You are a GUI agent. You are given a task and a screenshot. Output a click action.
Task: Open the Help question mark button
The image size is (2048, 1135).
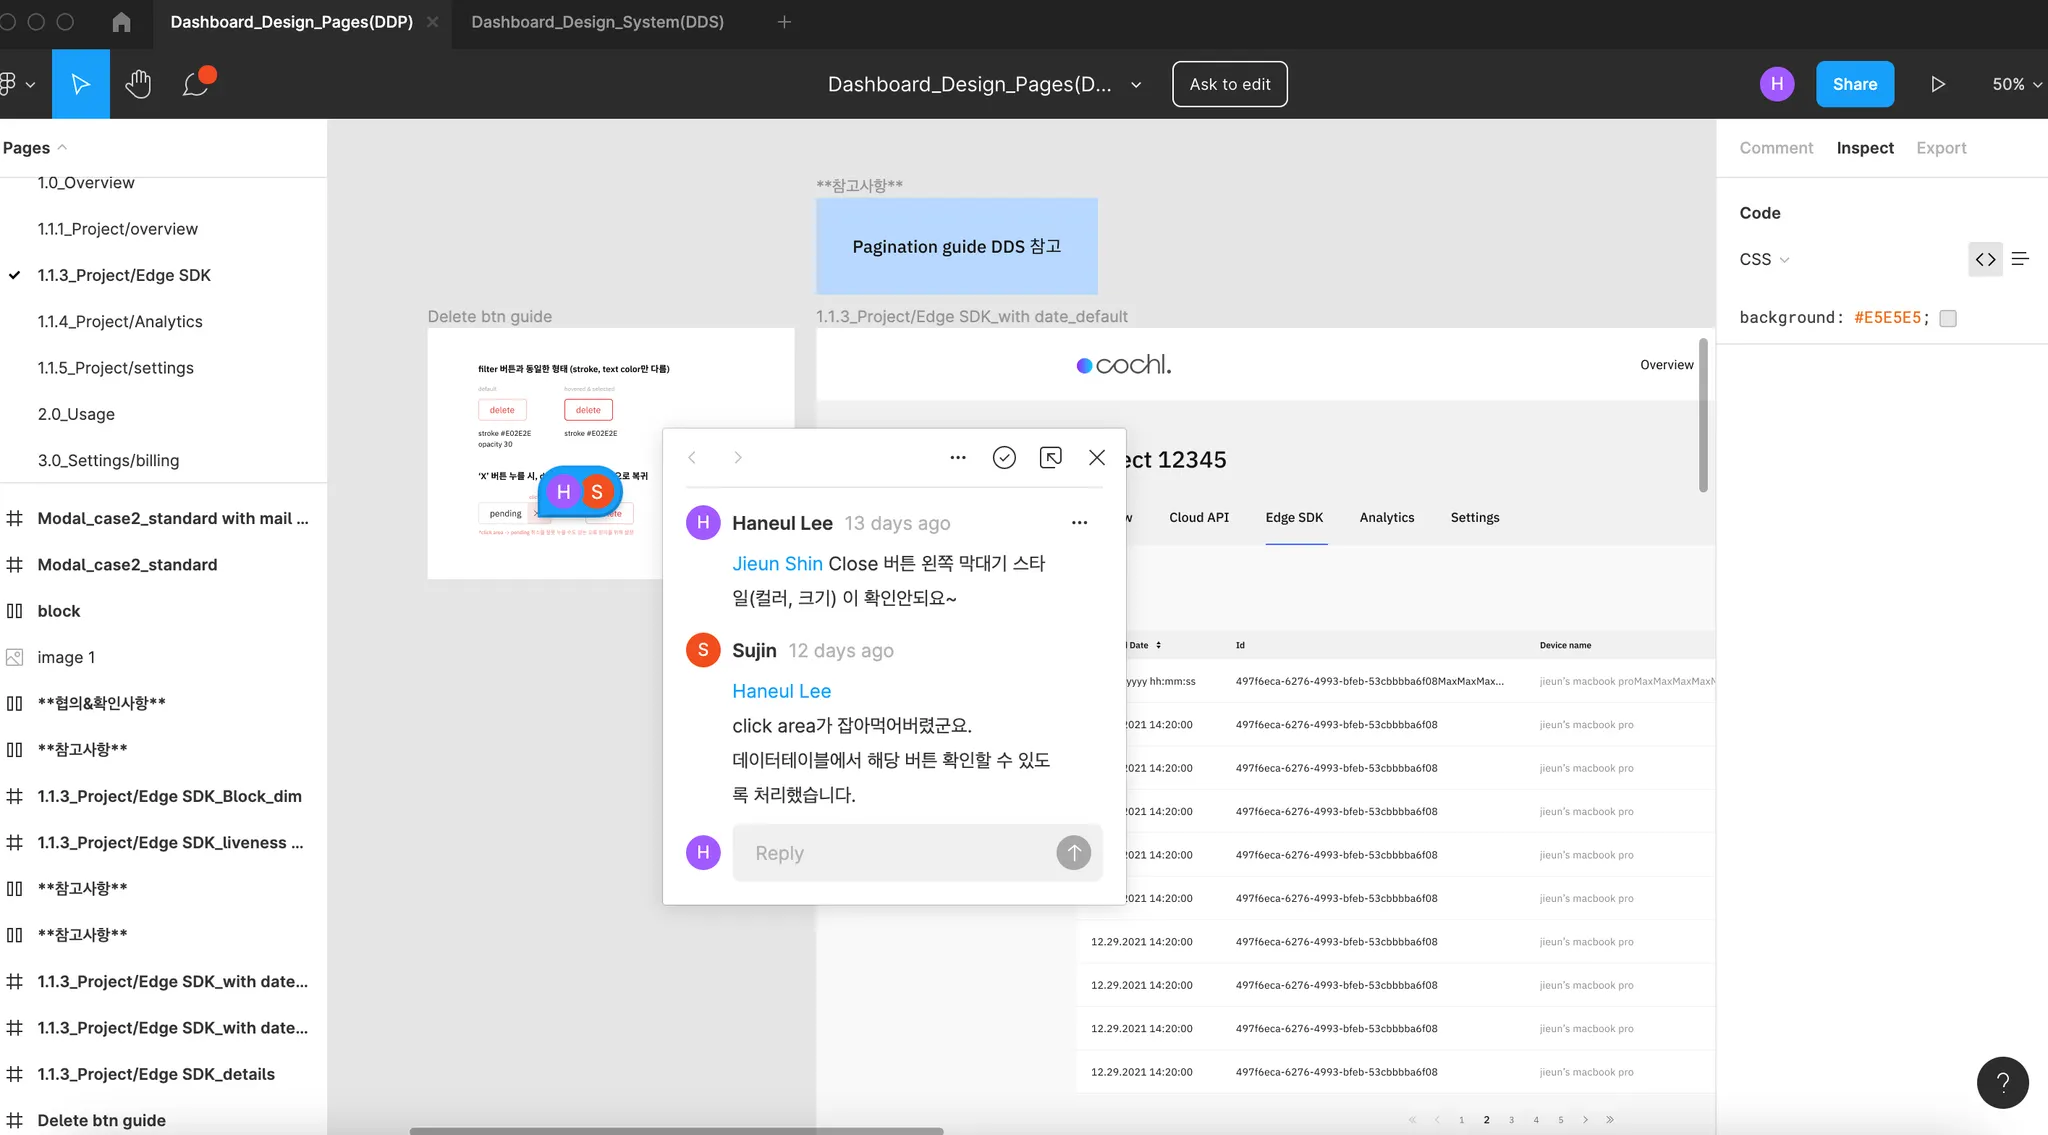click(2002, 1082)
